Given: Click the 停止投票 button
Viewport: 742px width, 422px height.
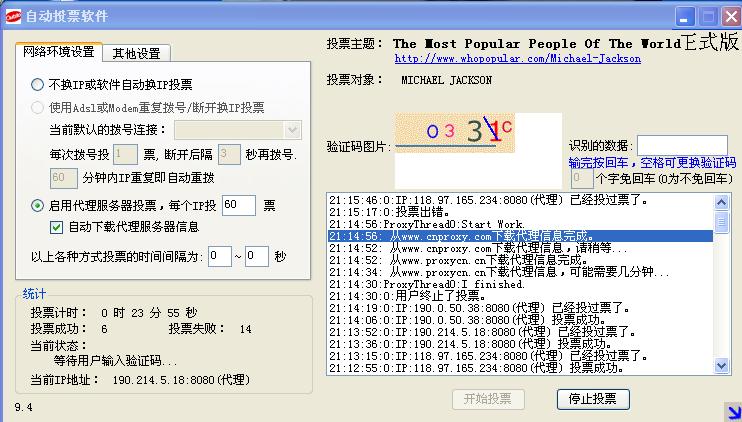Looking at the screenshot, I should click(593, 399).
